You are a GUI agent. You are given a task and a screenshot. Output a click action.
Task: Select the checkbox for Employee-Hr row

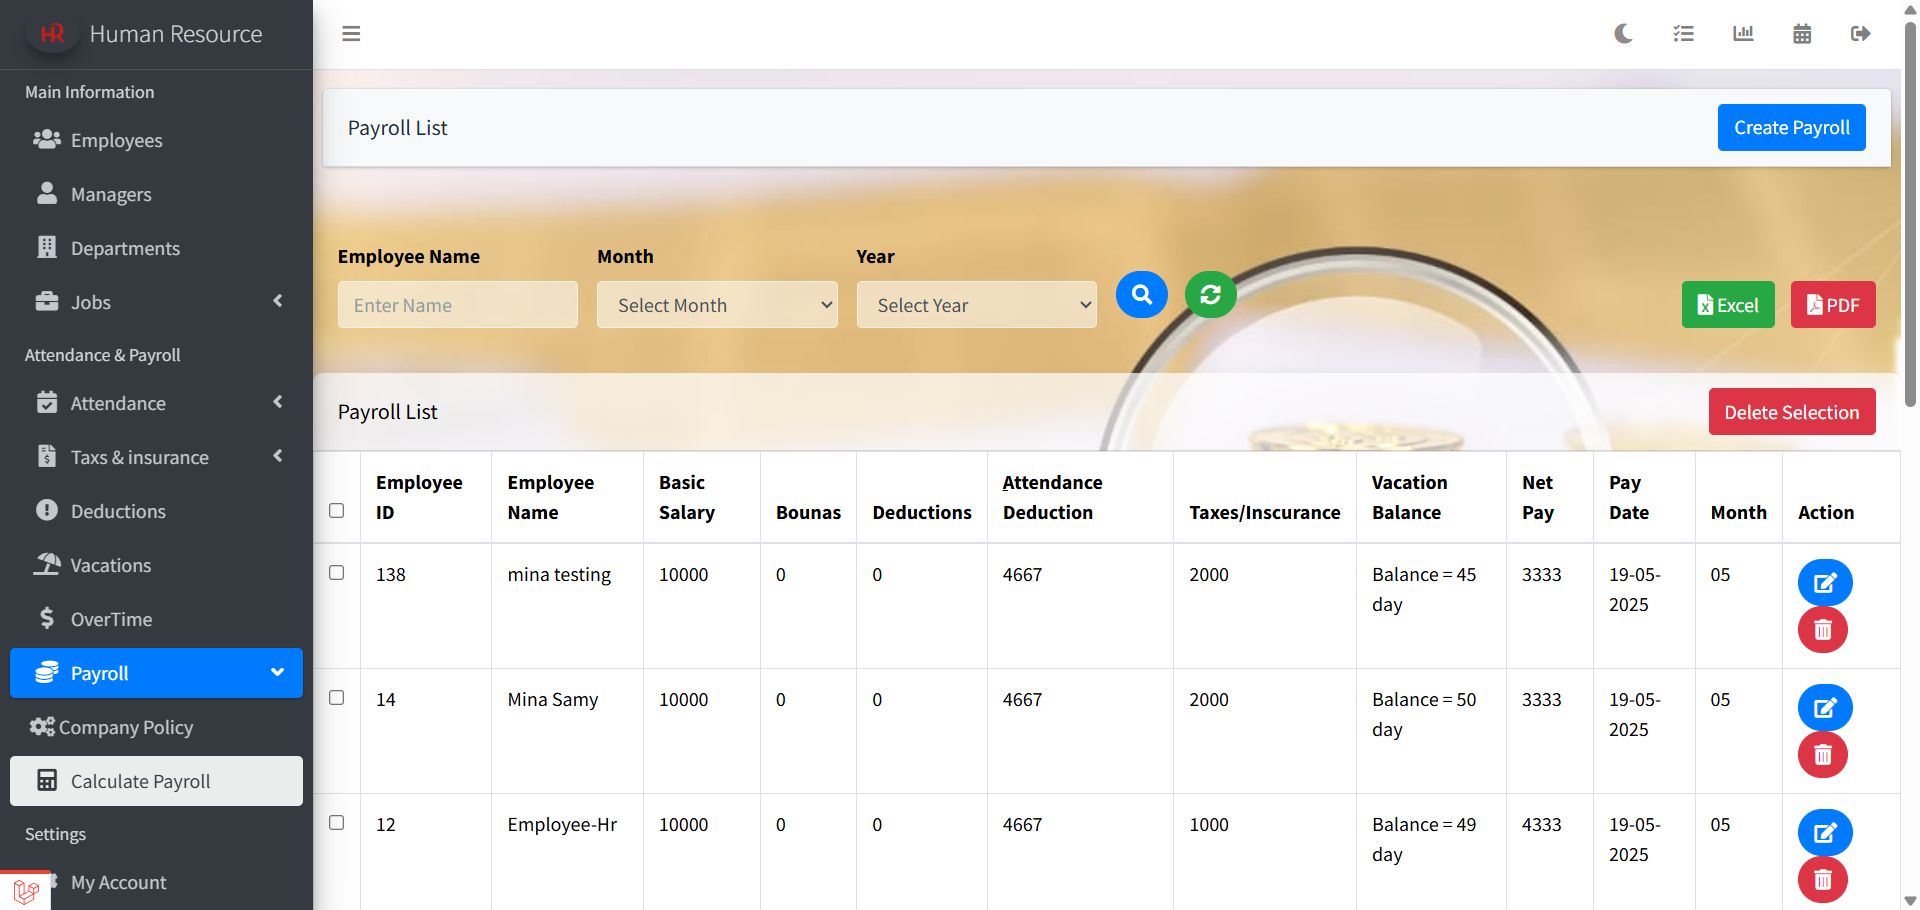click(337, 823)
